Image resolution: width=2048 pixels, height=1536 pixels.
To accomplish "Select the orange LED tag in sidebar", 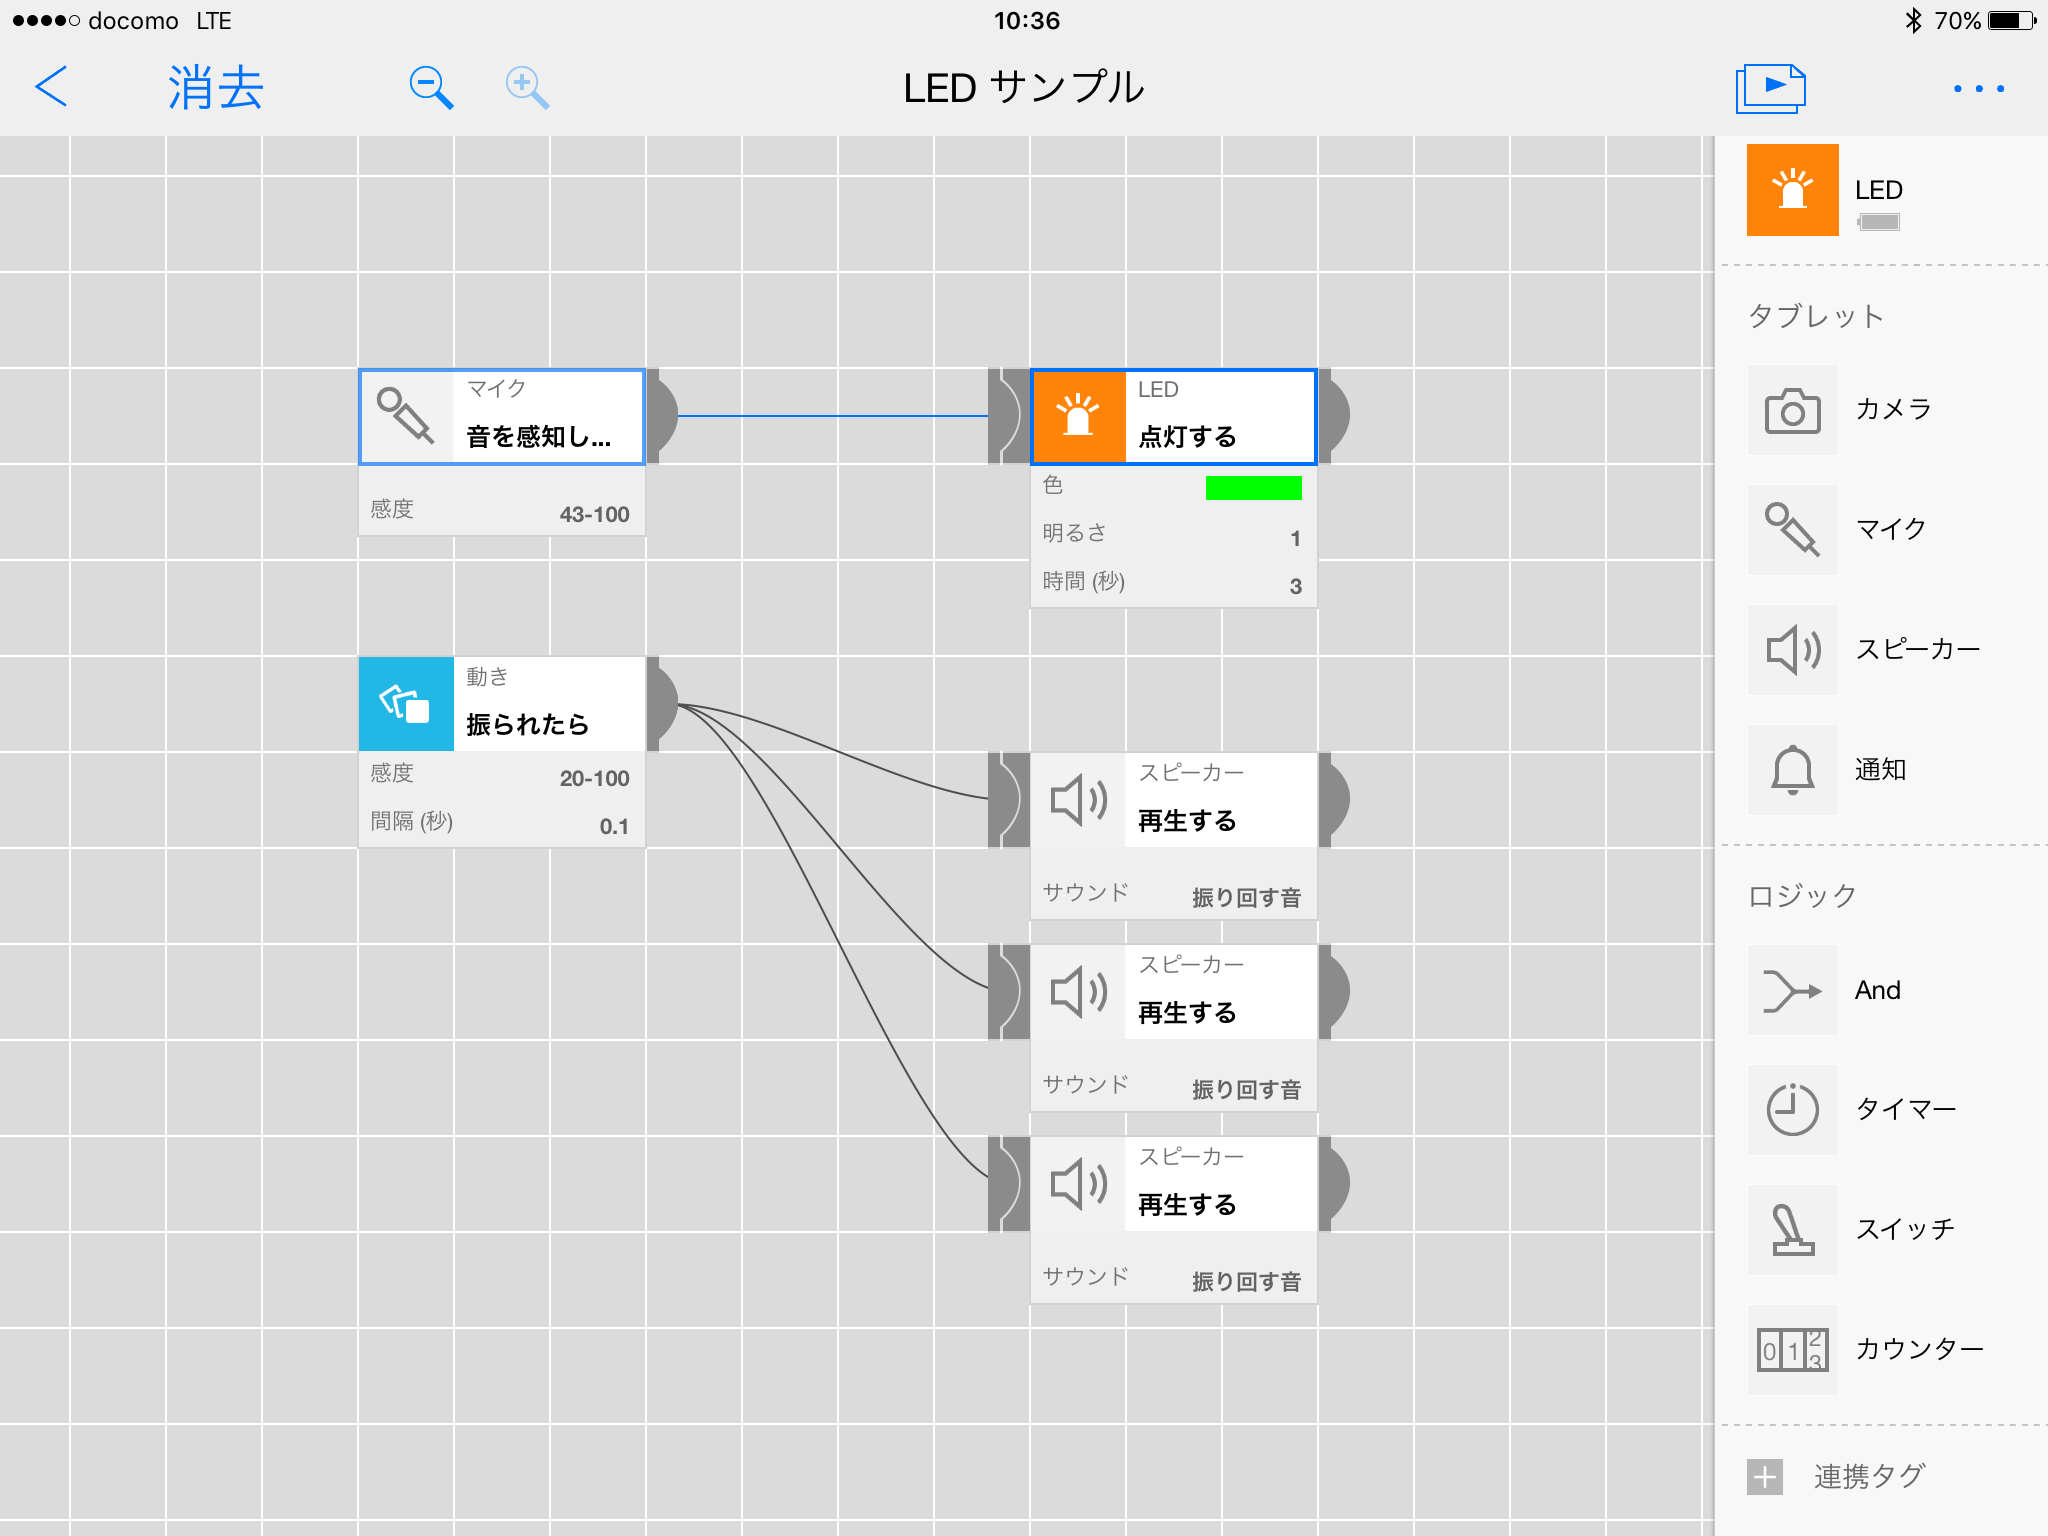I will pos(1792,190).
